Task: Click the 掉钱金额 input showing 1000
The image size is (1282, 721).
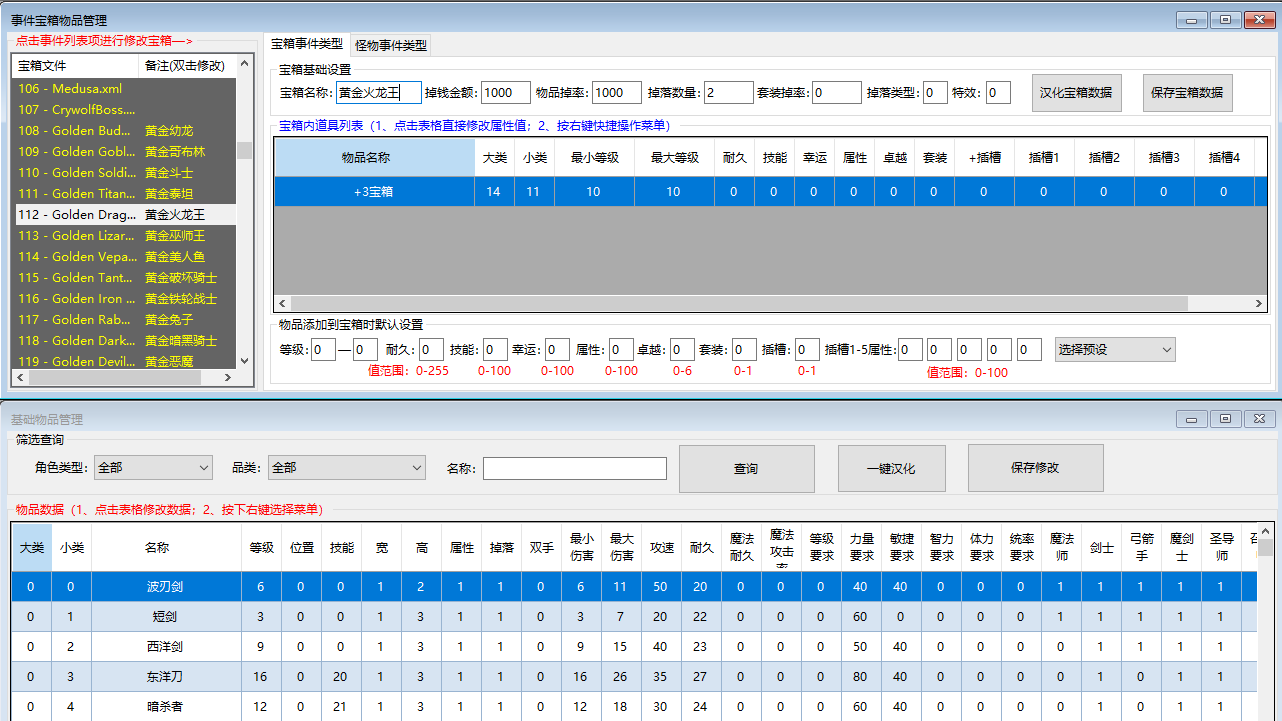Action: tap(505, 92)
